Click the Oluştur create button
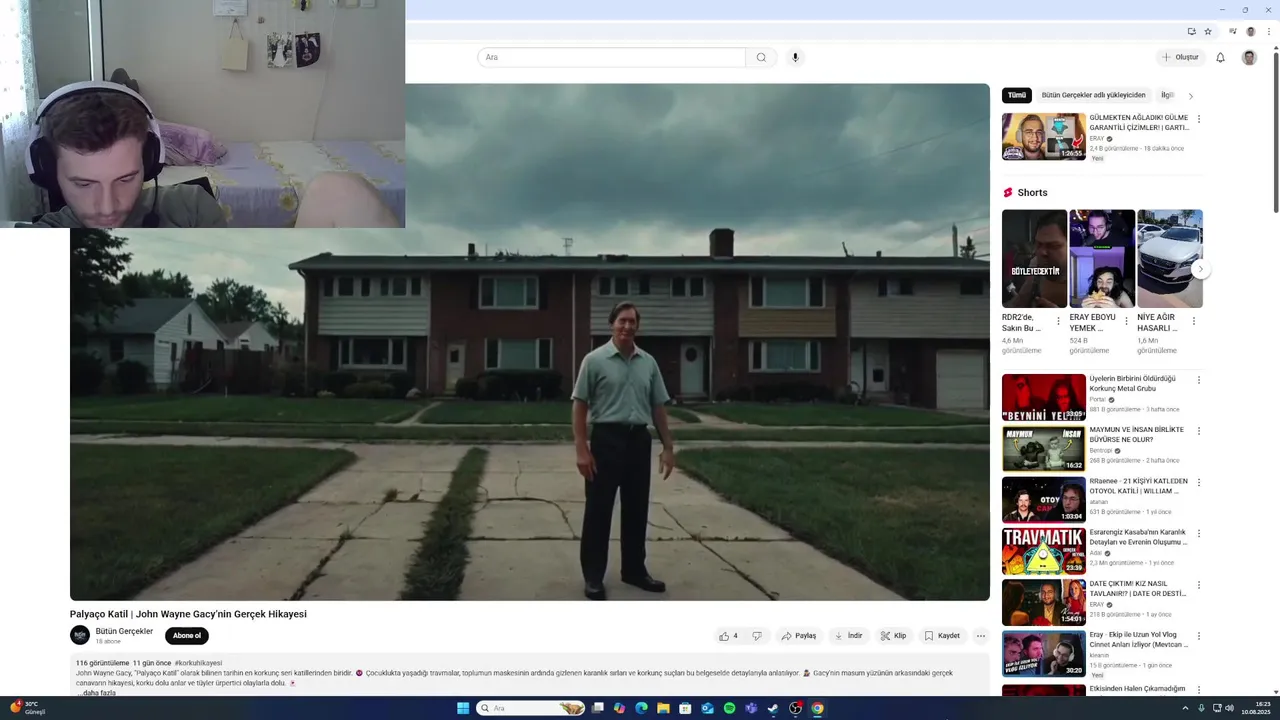This screenshot has width=1280, height=720. tap(1180, 57)
